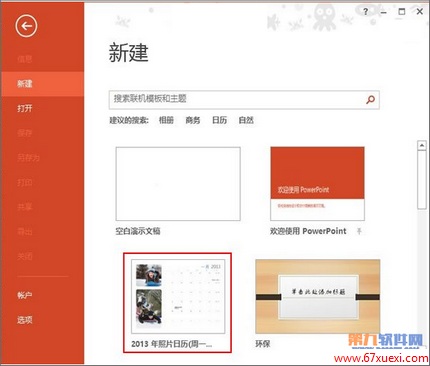Click the 日历 suggested search link
This screenshot has width=430, height=366.
point(219,120)
